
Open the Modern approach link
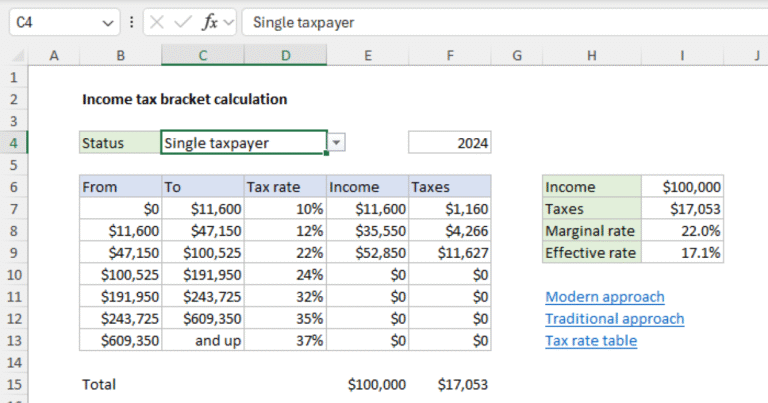click(605, 297)
